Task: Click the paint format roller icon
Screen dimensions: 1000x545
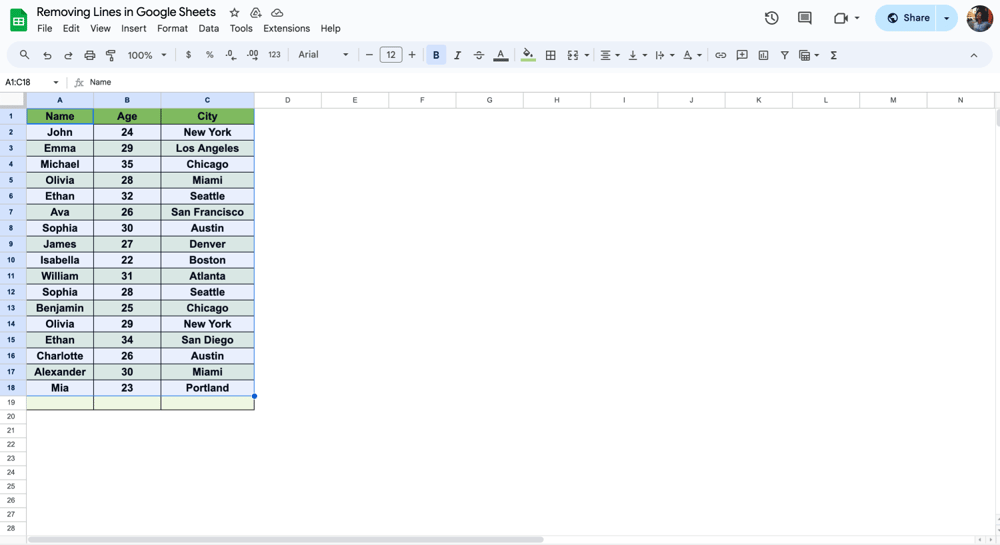Action: click(x=111, y=55)
